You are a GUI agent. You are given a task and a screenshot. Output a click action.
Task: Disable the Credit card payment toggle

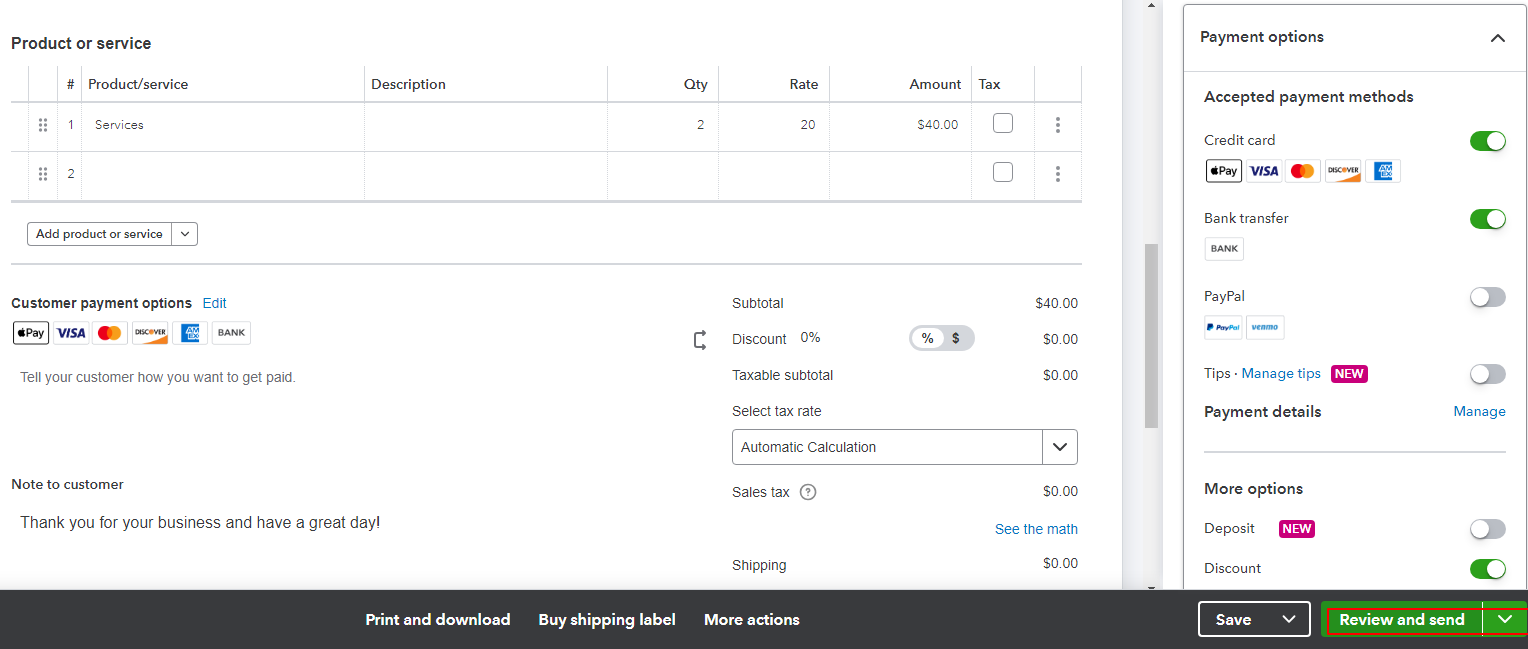[1488, 141]
